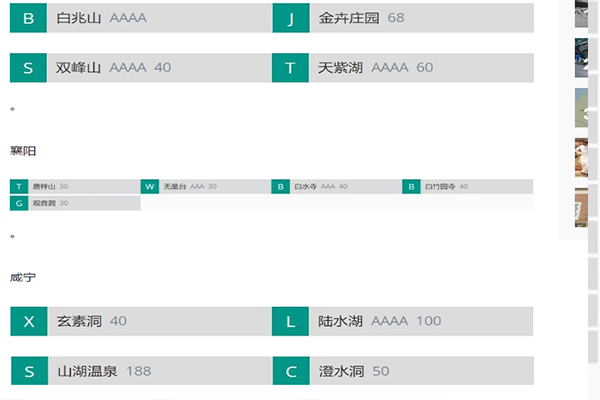
Task: Click the T icon beside 天紫湖
Action: coord(290,68)
